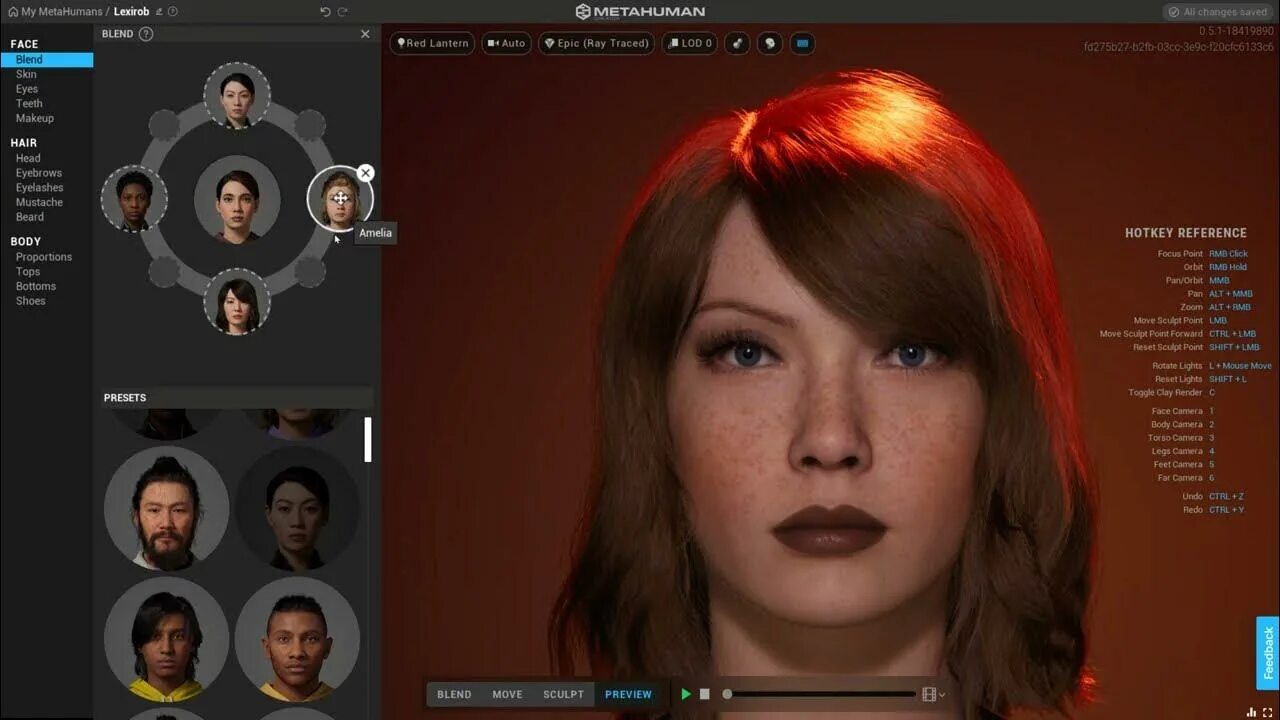This screenshot has height=720, width=1280.
Task: Open the Teeth section
Action: 29,103
